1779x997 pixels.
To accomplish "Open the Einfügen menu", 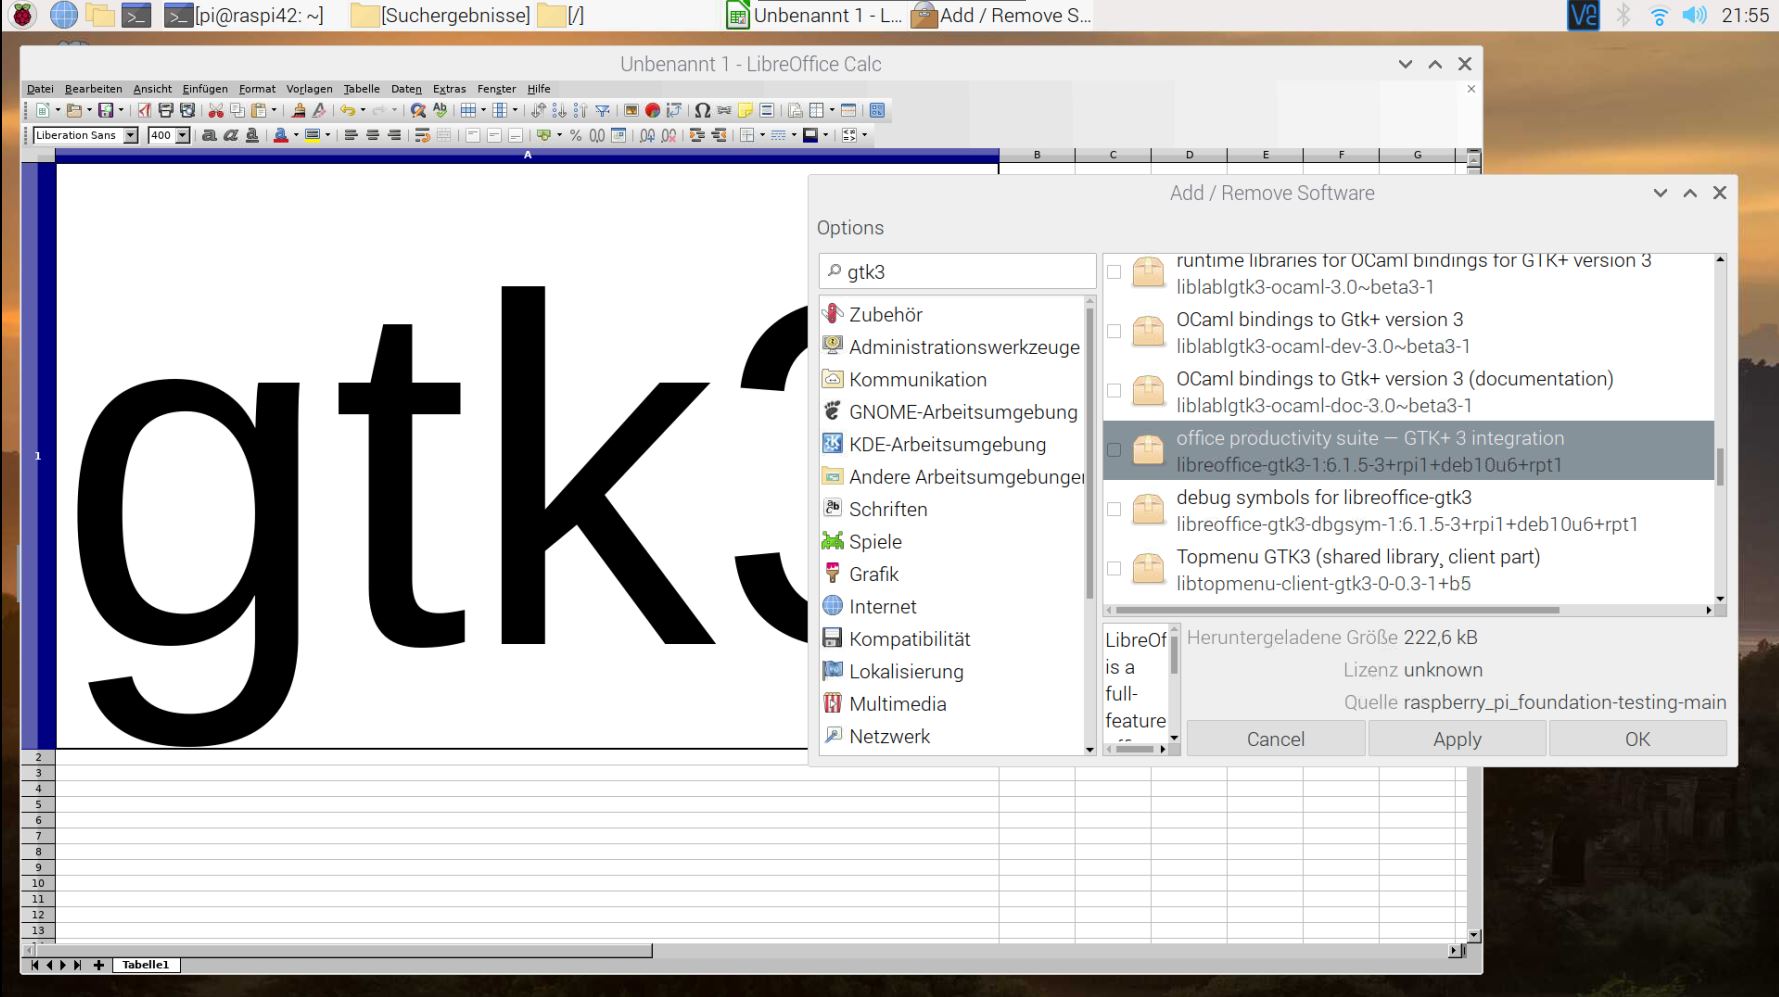I will pos(205,89).
